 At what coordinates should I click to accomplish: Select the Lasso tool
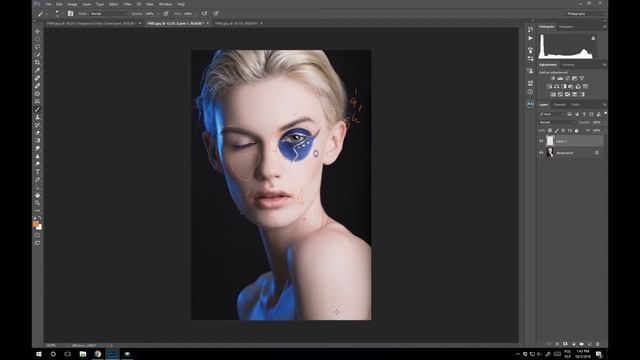point(38,47)
